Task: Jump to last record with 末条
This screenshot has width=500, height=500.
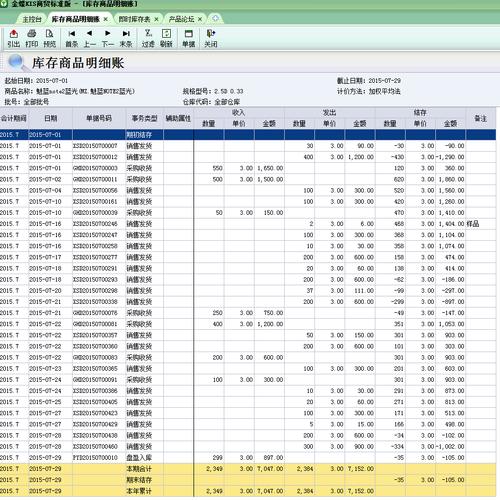Action: pyautogui.click(x=126, y=38)
